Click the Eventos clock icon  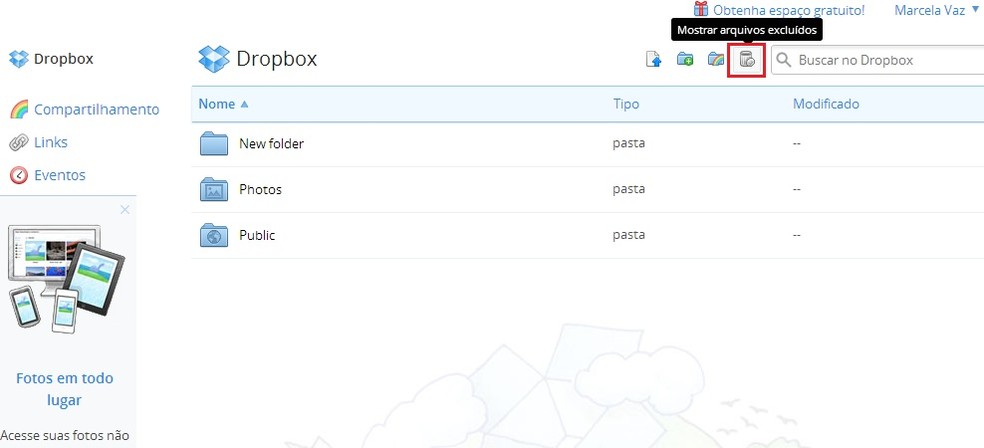[x=19, y=175]
